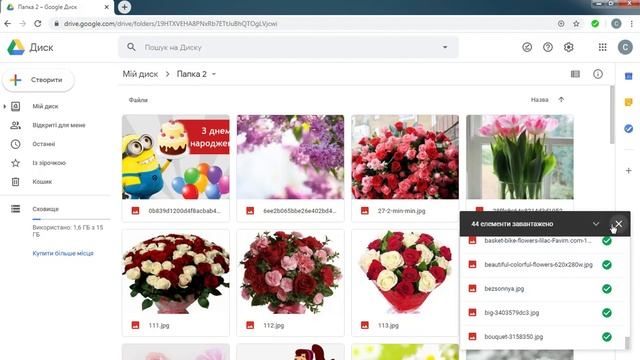The height and width of the screenshot is (360, 640).
Task: Open search options dropdown arrow
Action: pos(445,47)
